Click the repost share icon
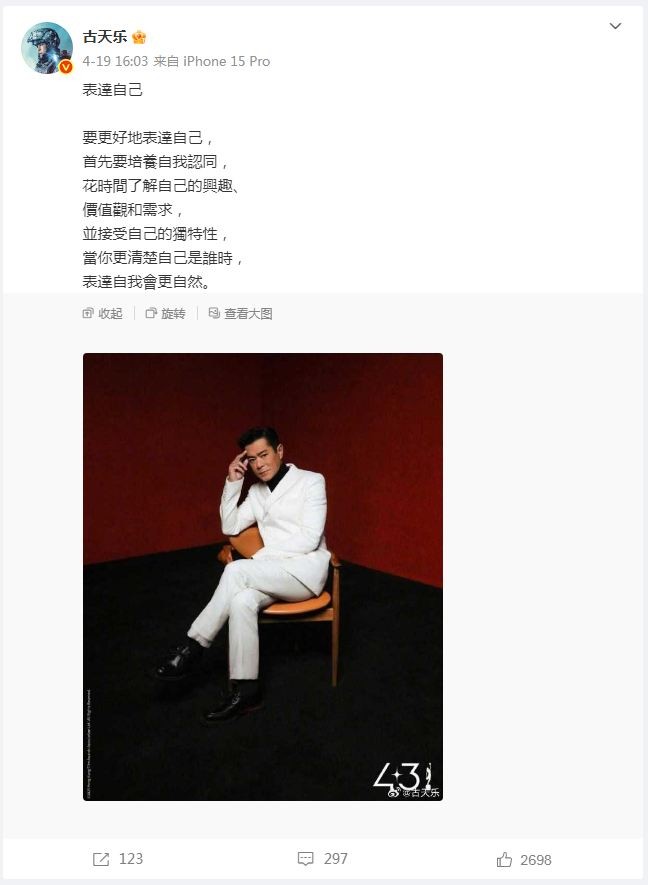Image resolution: width=648 pixels, height=885 pixels. click(101, 859)
